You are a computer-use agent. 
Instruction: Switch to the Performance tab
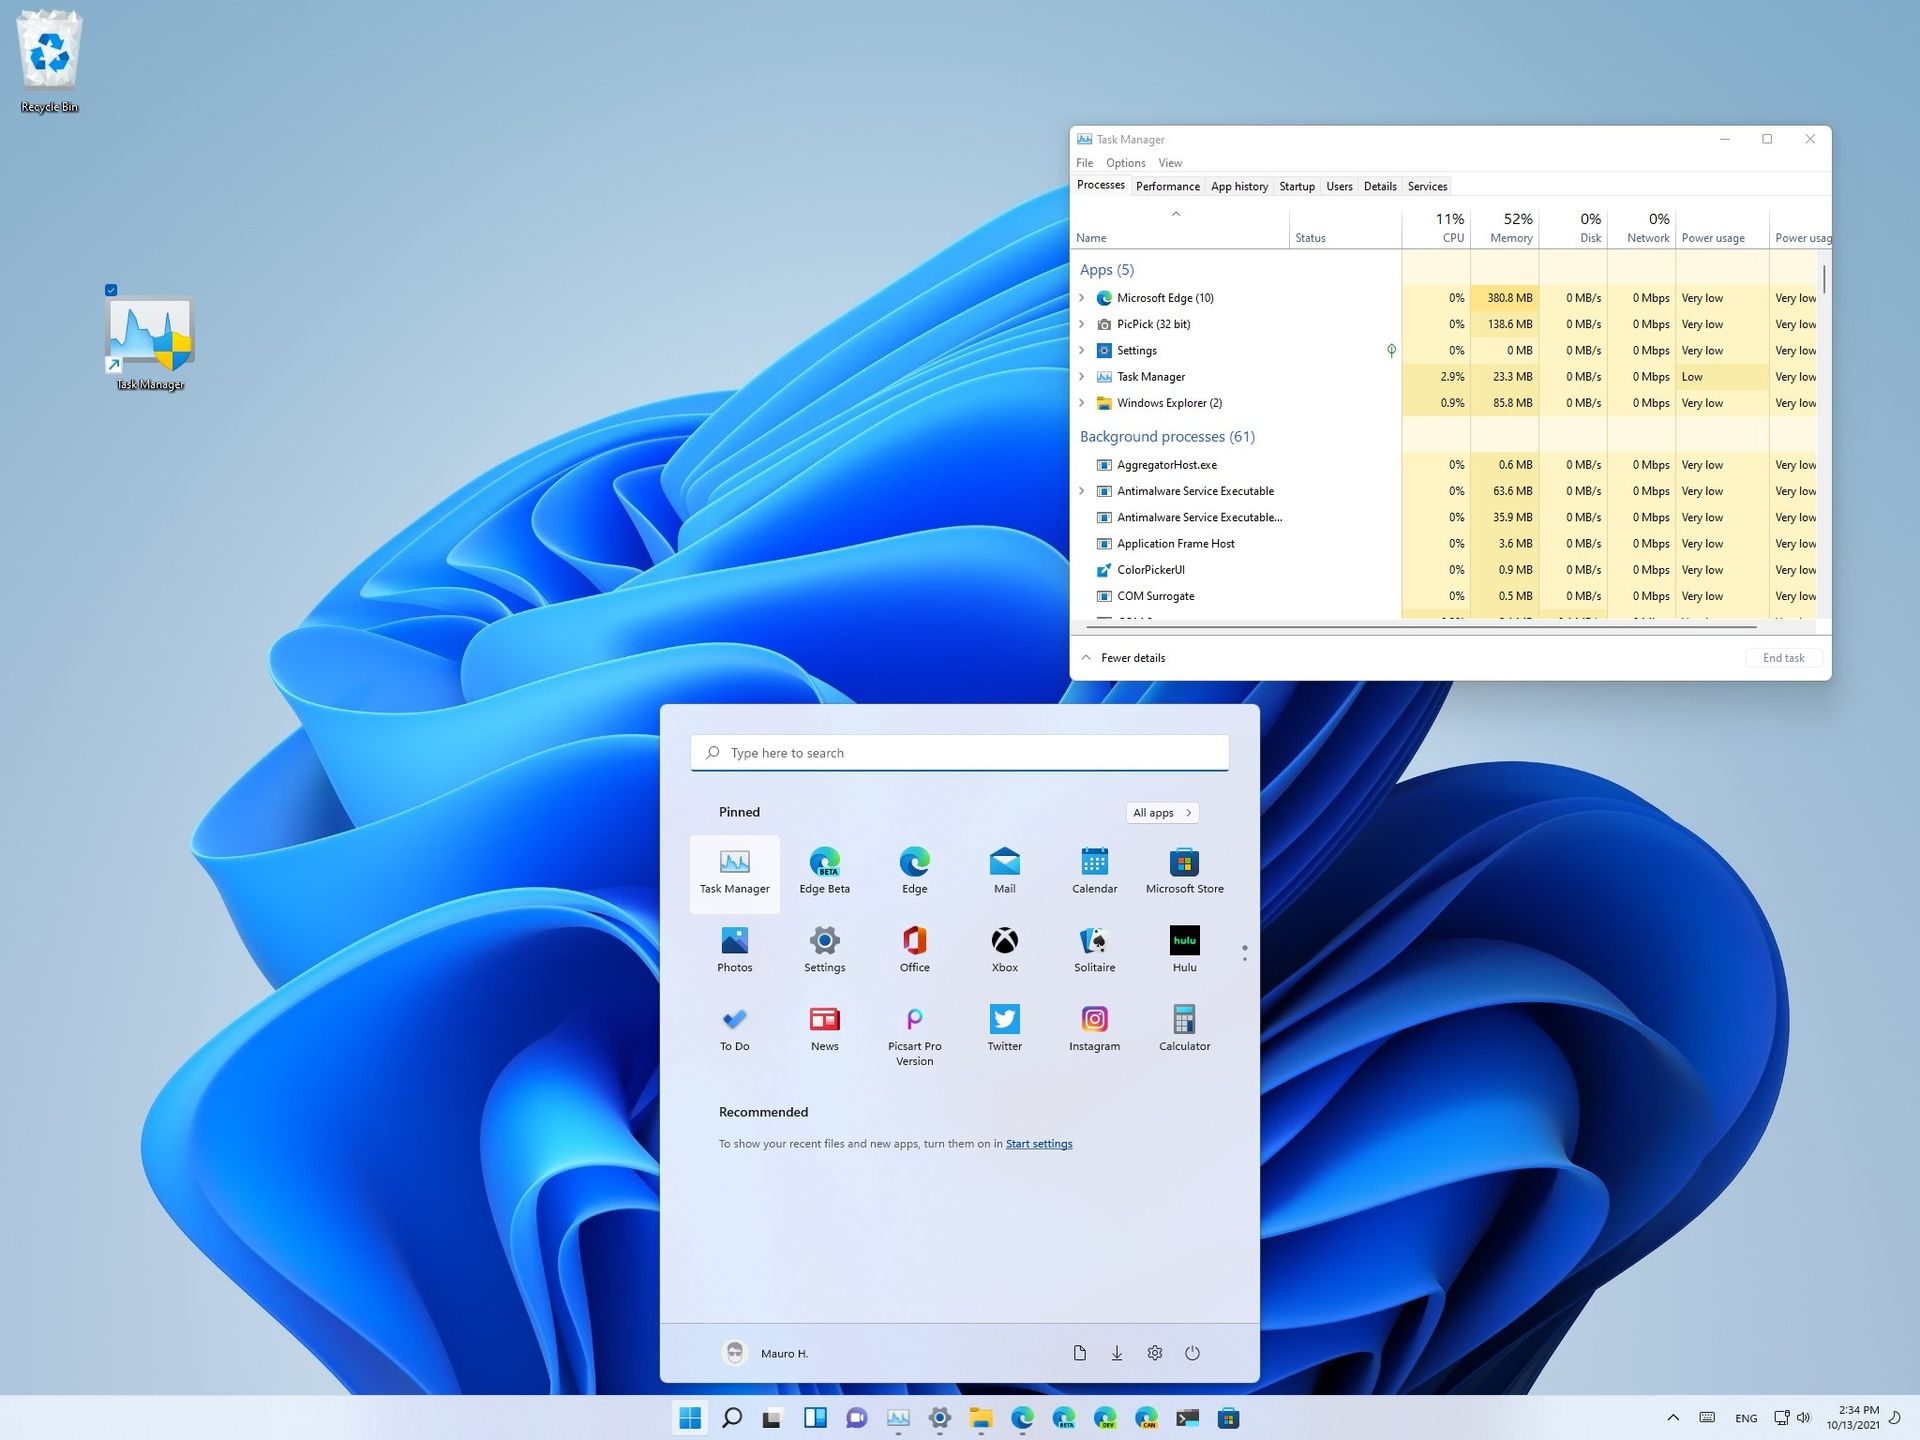[1167, 186]
